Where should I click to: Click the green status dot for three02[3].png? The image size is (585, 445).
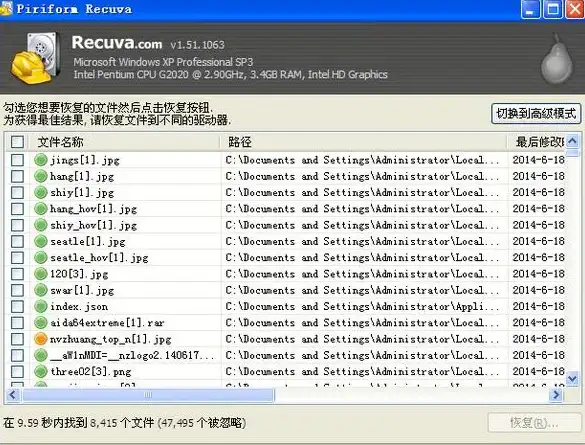(x=41, y=372)
